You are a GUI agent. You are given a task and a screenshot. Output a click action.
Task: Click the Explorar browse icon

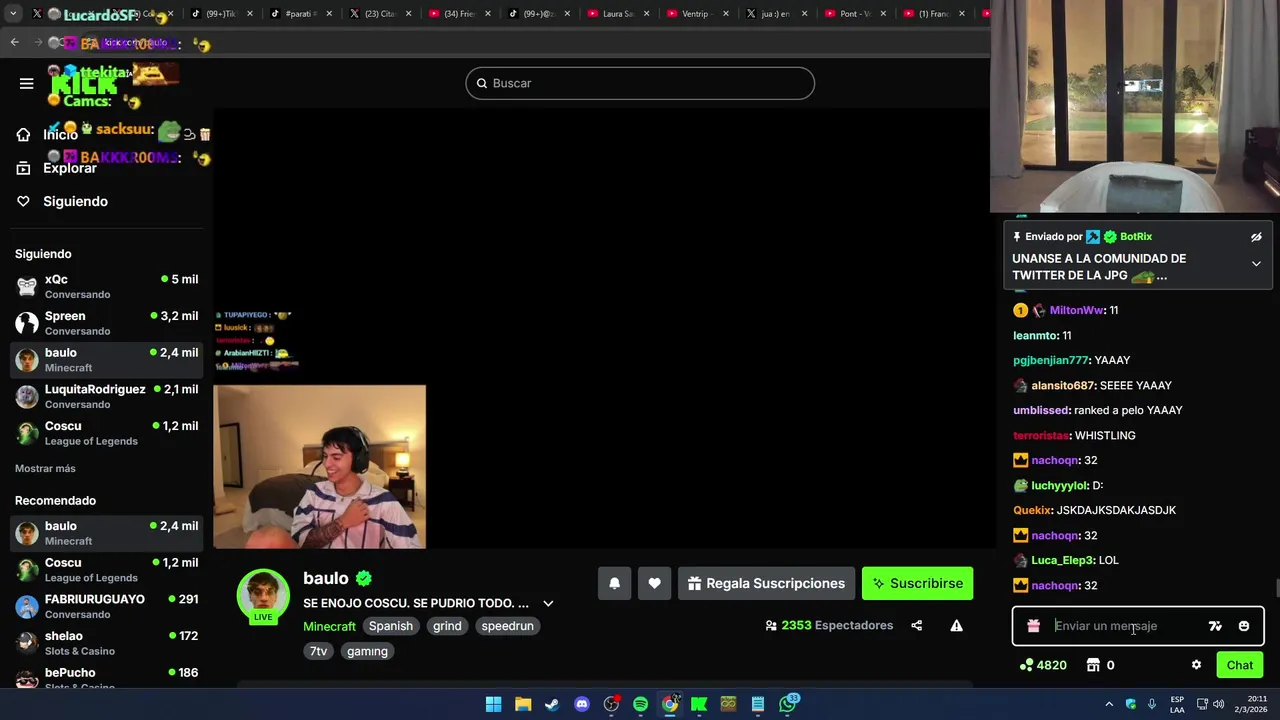point(23,168)
